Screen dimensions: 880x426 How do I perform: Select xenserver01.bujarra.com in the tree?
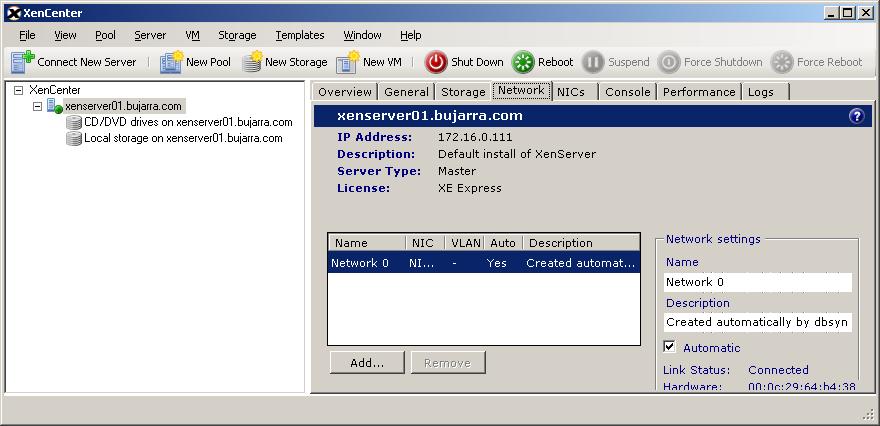123,106
